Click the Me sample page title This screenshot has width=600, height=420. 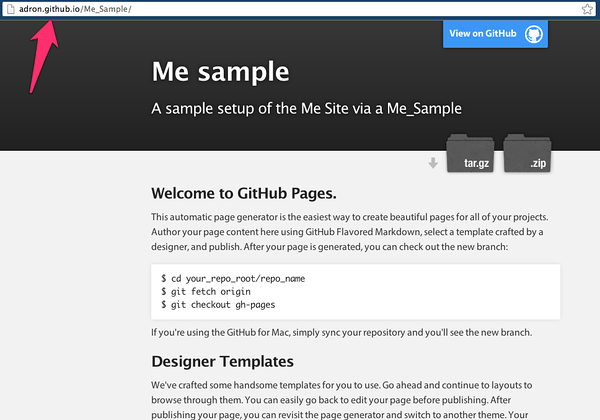(220, 72)
